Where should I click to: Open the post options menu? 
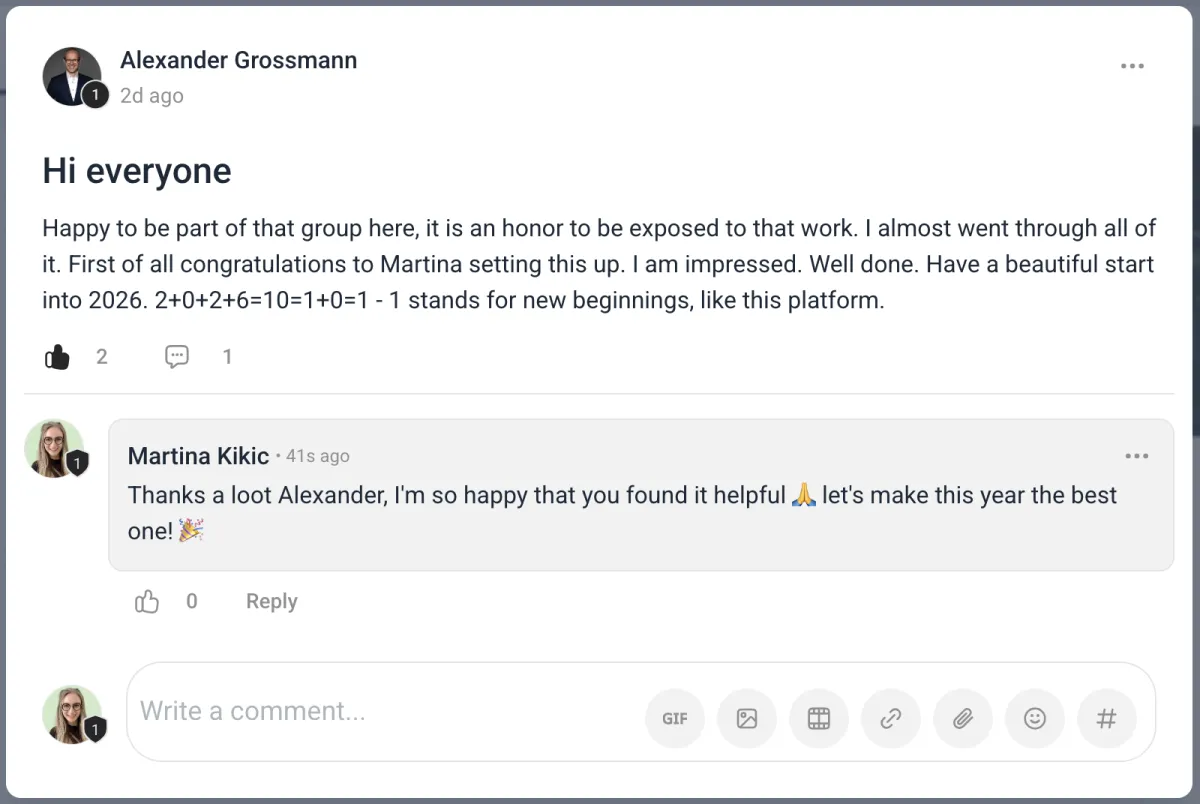click(x=1132, y=65)
